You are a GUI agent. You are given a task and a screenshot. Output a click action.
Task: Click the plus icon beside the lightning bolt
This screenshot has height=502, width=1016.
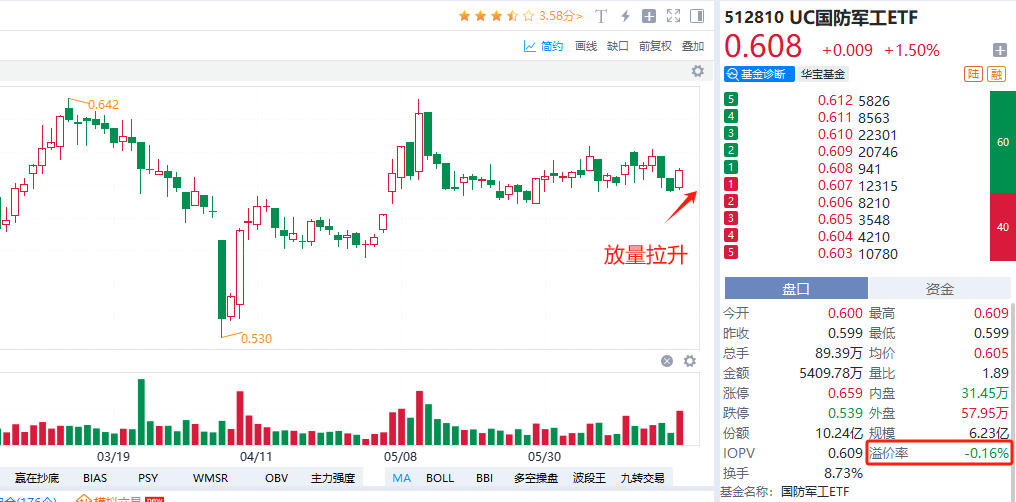click(x=649, y=16)
